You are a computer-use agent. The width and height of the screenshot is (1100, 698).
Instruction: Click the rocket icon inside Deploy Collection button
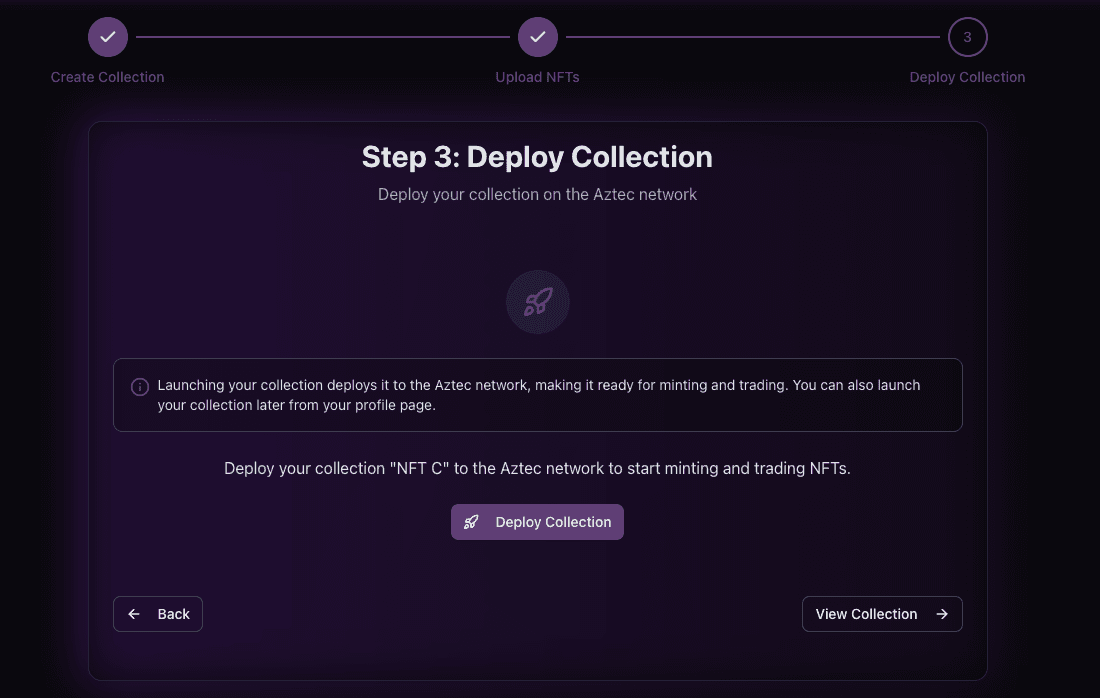tap(471, 521)
